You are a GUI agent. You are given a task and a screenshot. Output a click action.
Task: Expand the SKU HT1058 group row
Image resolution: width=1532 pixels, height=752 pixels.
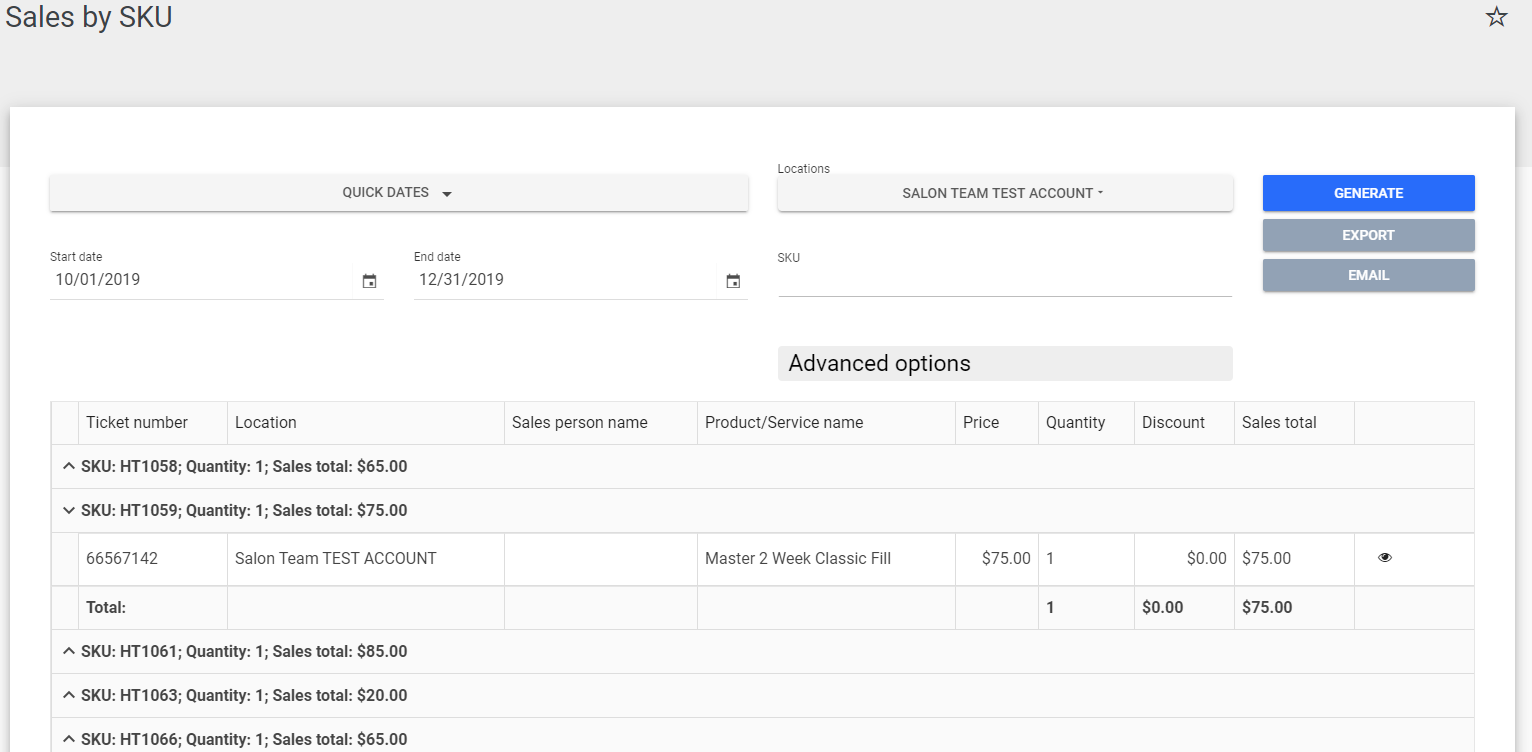click(69, 467)
